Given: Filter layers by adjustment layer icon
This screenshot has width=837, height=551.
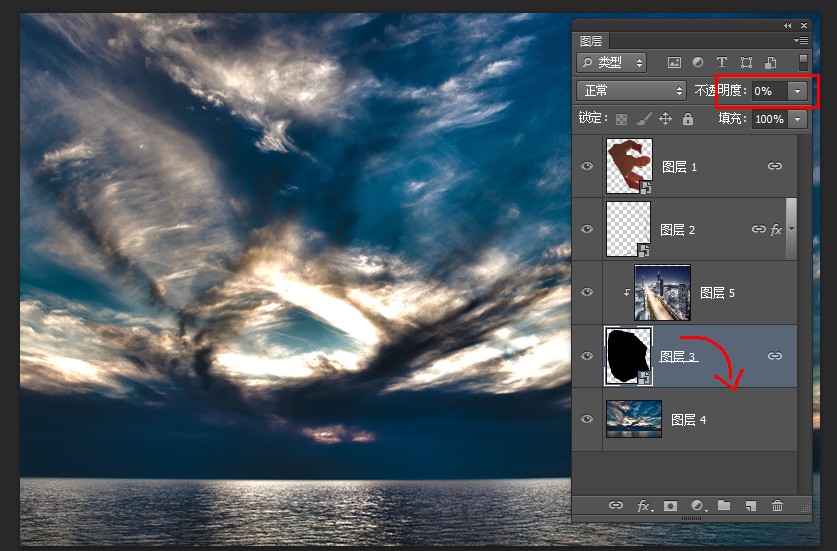Looking at the screenshot, I should point(698,62).
